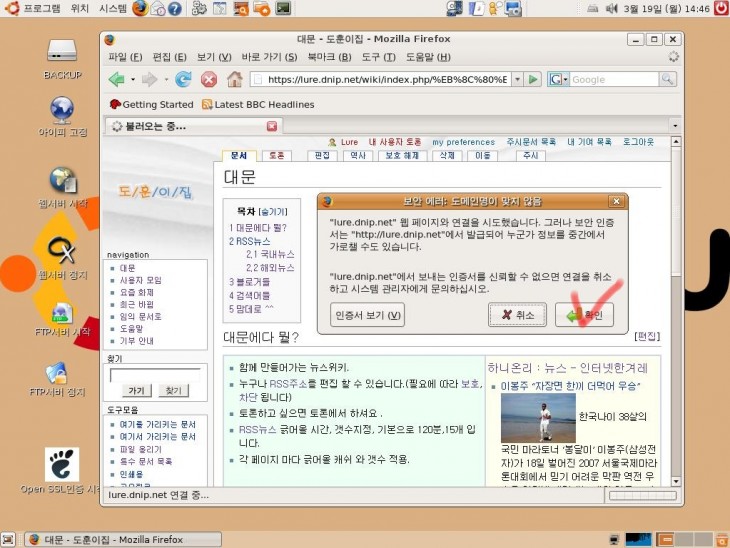Close the loading tab with red X
Screen dimensions: 730x548
[x=272, y=126]
